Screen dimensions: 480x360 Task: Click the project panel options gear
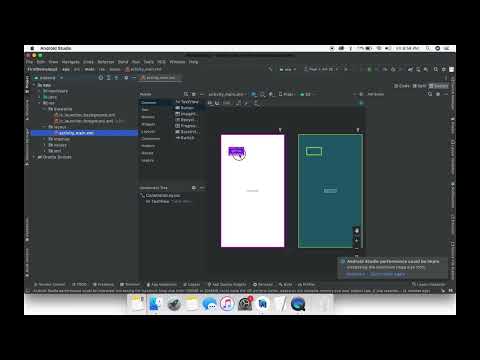coord(126,78)
